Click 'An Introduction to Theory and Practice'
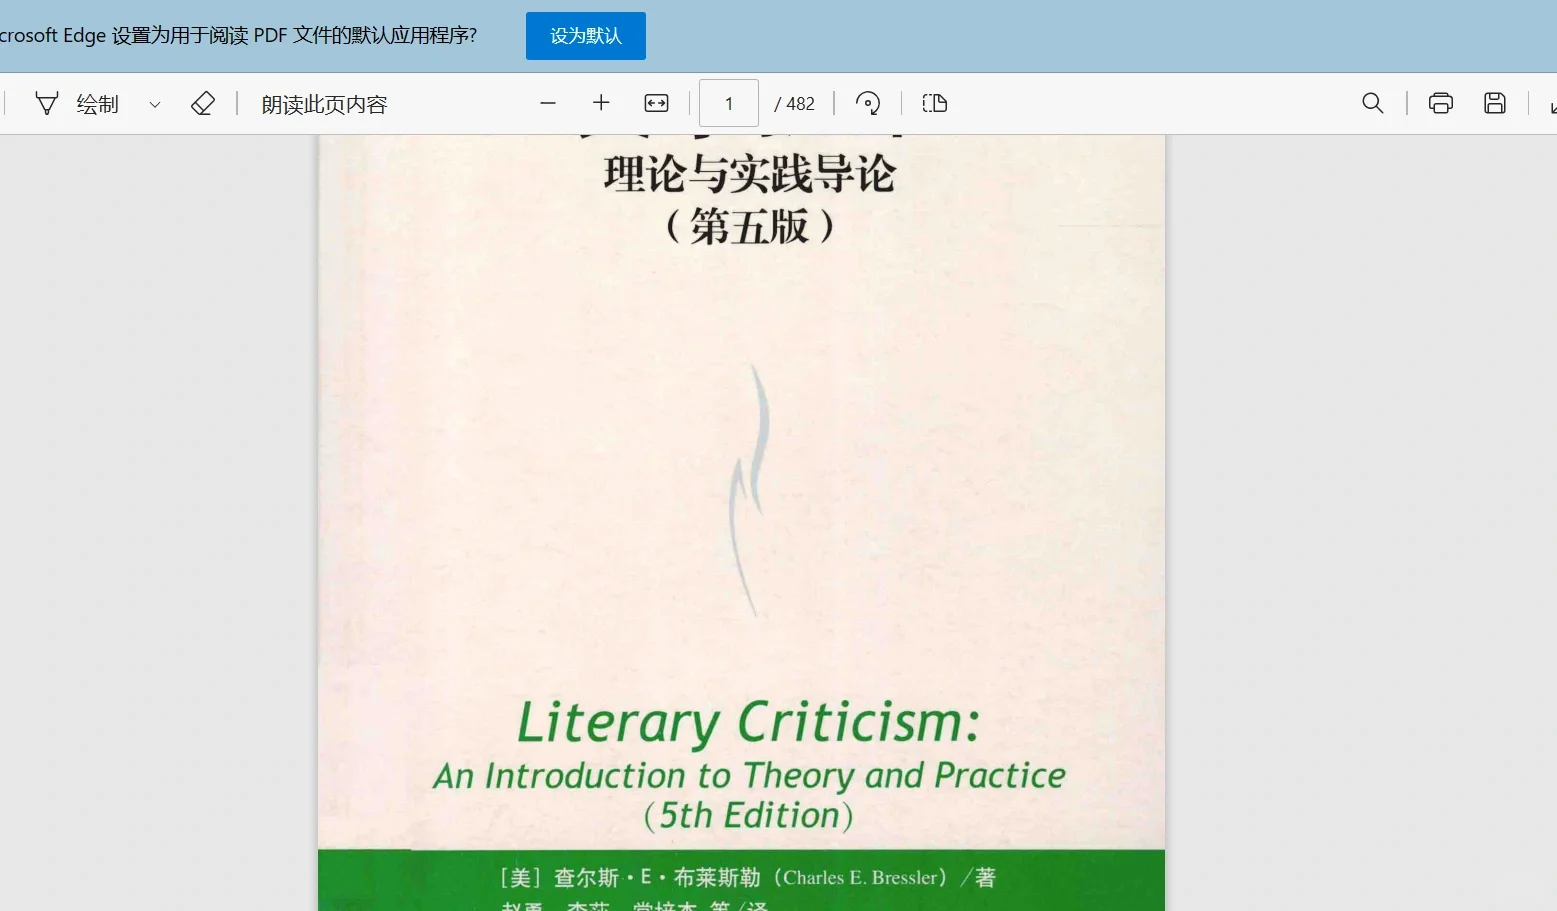 point(749,776)
